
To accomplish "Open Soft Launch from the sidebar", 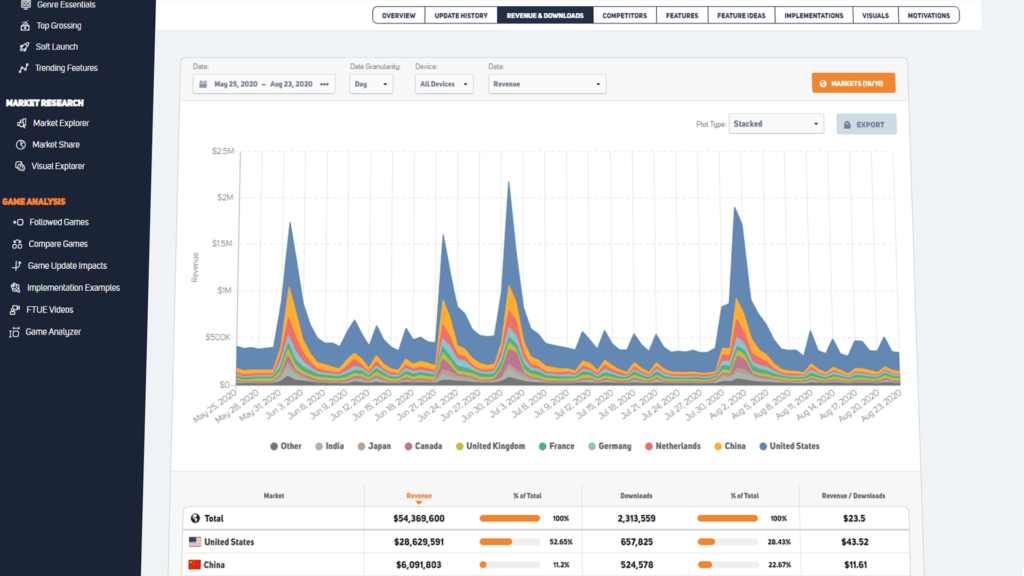I will 22,46.
